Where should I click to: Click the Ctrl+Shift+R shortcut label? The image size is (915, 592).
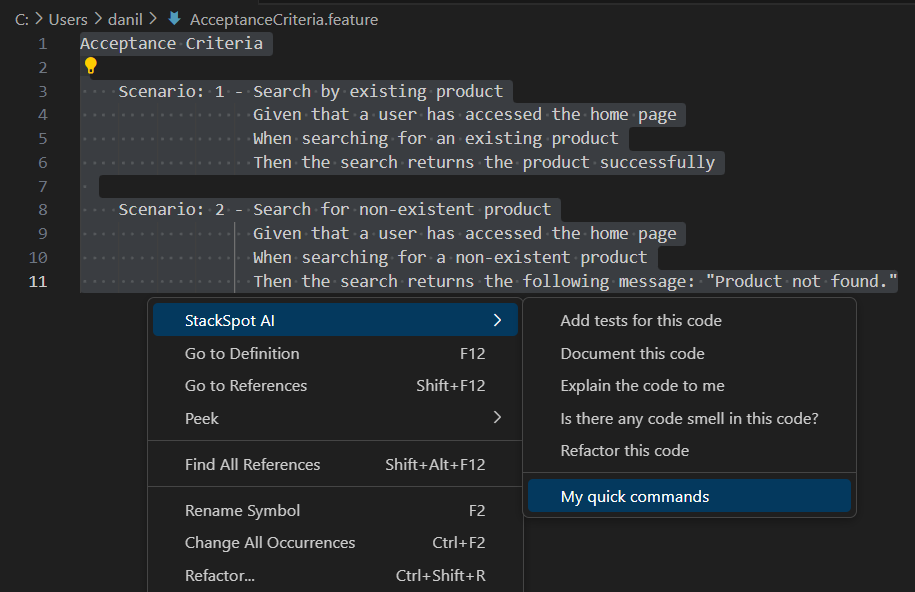(x=441, y=575)
